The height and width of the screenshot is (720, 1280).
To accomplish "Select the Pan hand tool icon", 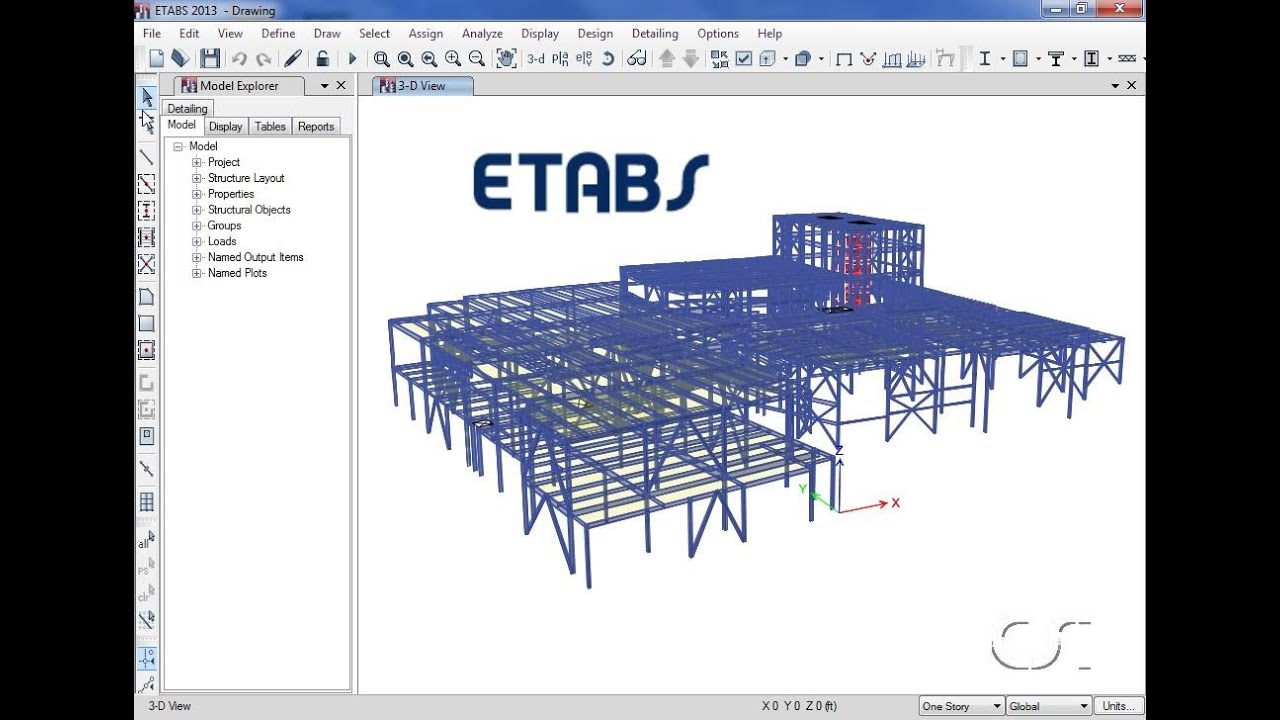I will 507,59.
